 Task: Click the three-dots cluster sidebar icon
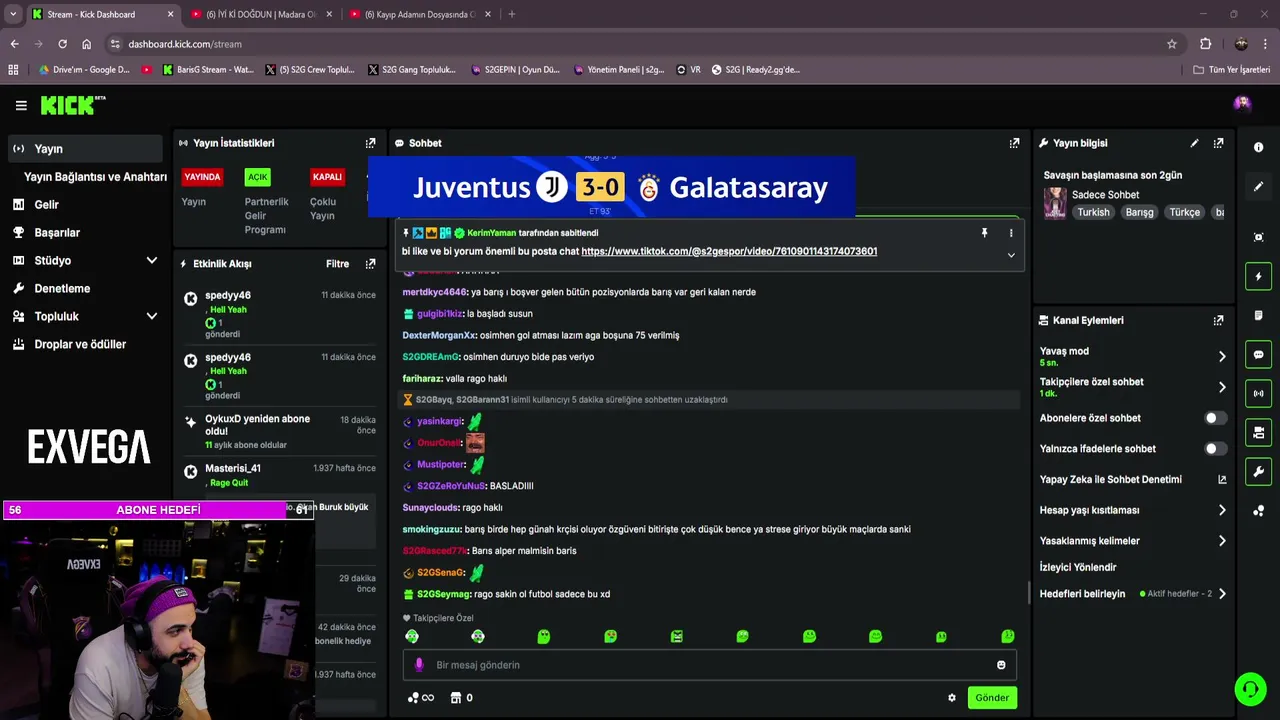(x=1258, y=511)
